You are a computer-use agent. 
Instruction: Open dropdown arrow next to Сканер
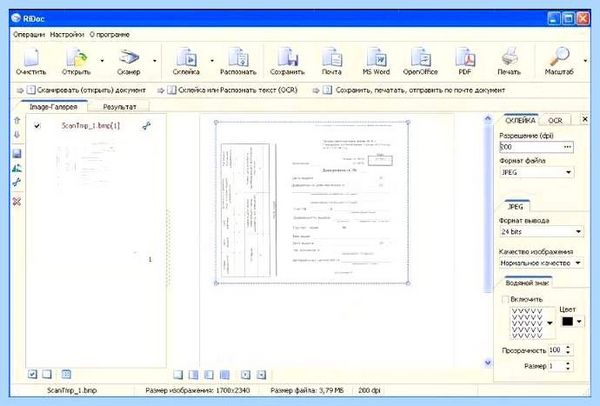tap(155, 60)
